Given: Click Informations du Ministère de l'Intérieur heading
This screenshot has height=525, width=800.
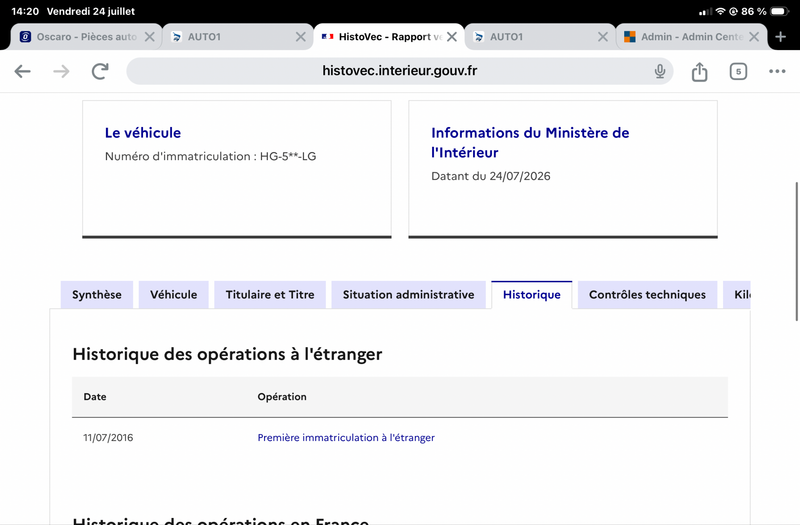Looking at the screenshot, I should pos(530,142).
